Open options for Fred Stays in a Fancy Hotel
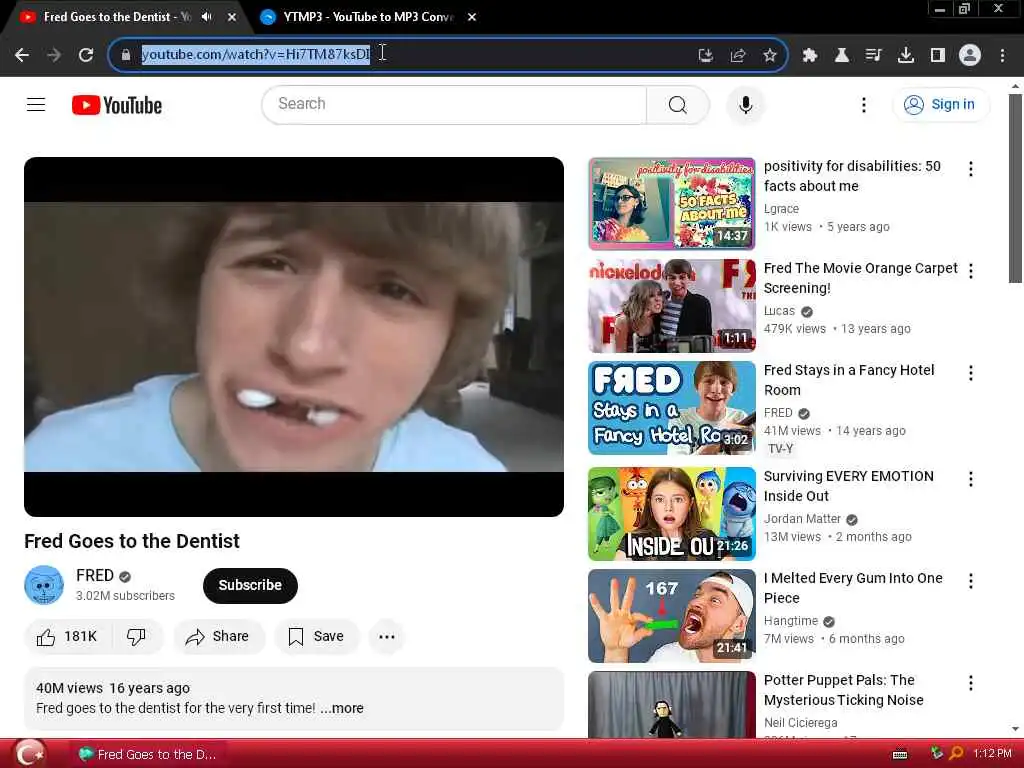 tap(970, 373)
